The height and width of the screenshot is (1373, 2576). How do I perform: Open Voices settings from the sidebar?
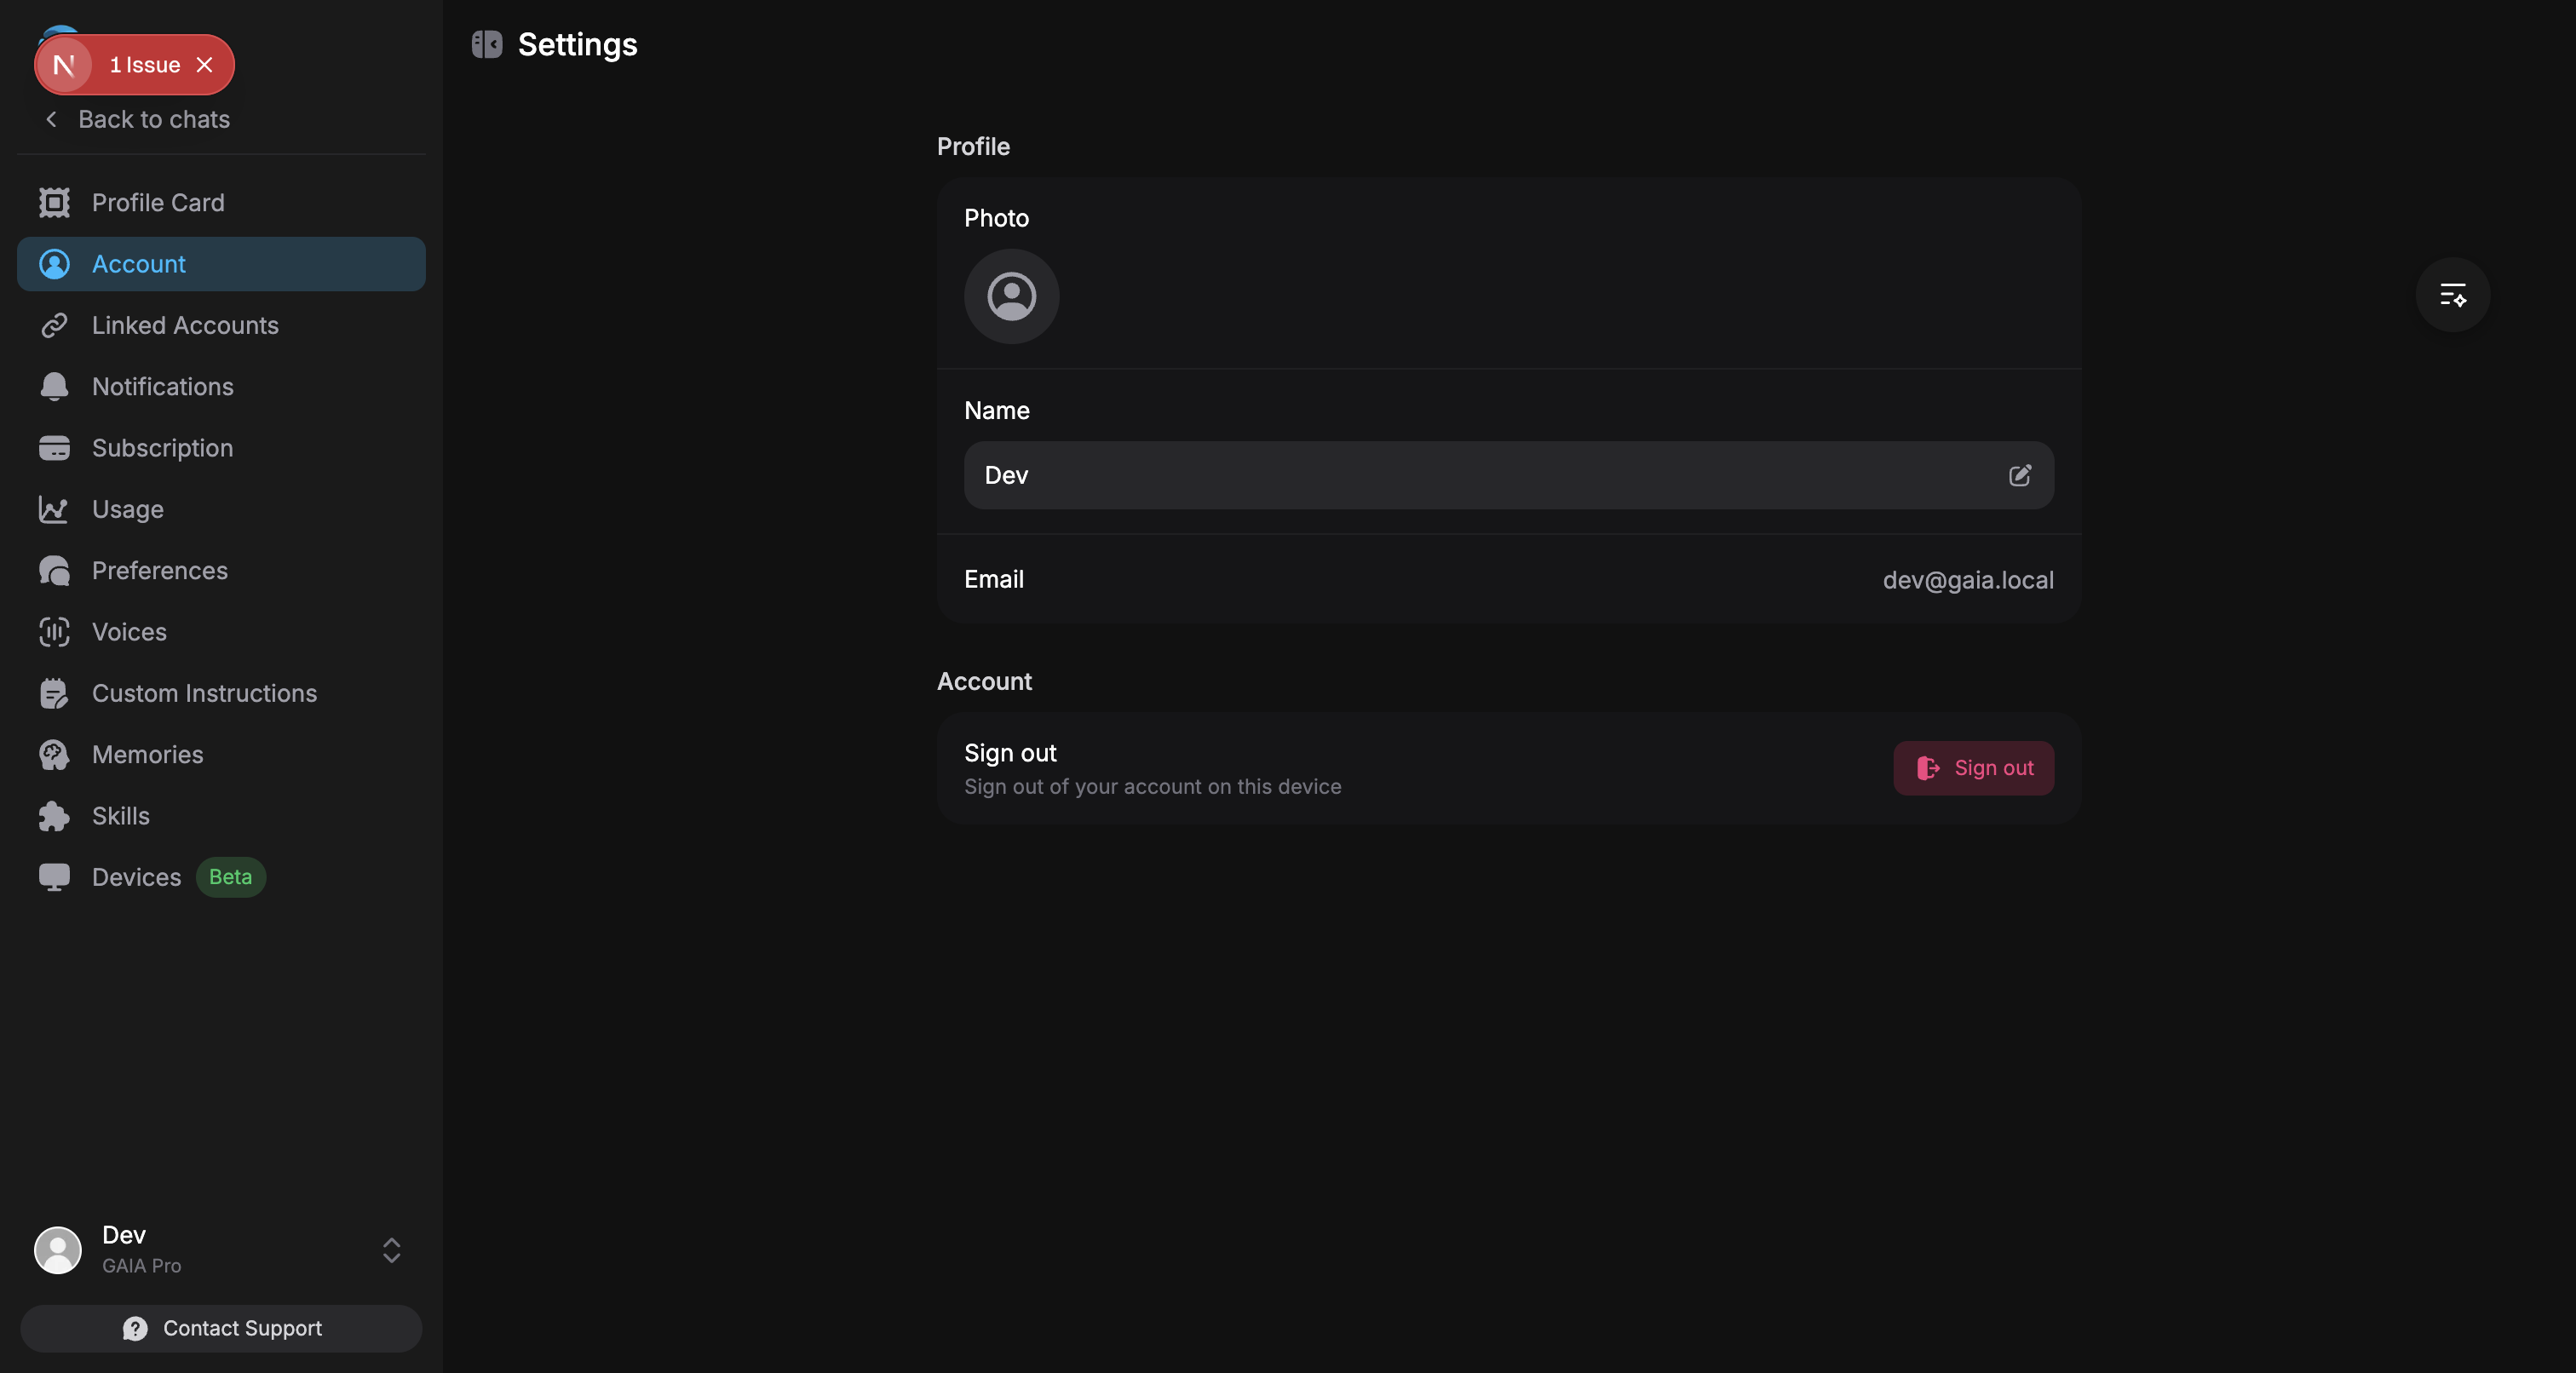pyautogui.click(x=221, y=632)
